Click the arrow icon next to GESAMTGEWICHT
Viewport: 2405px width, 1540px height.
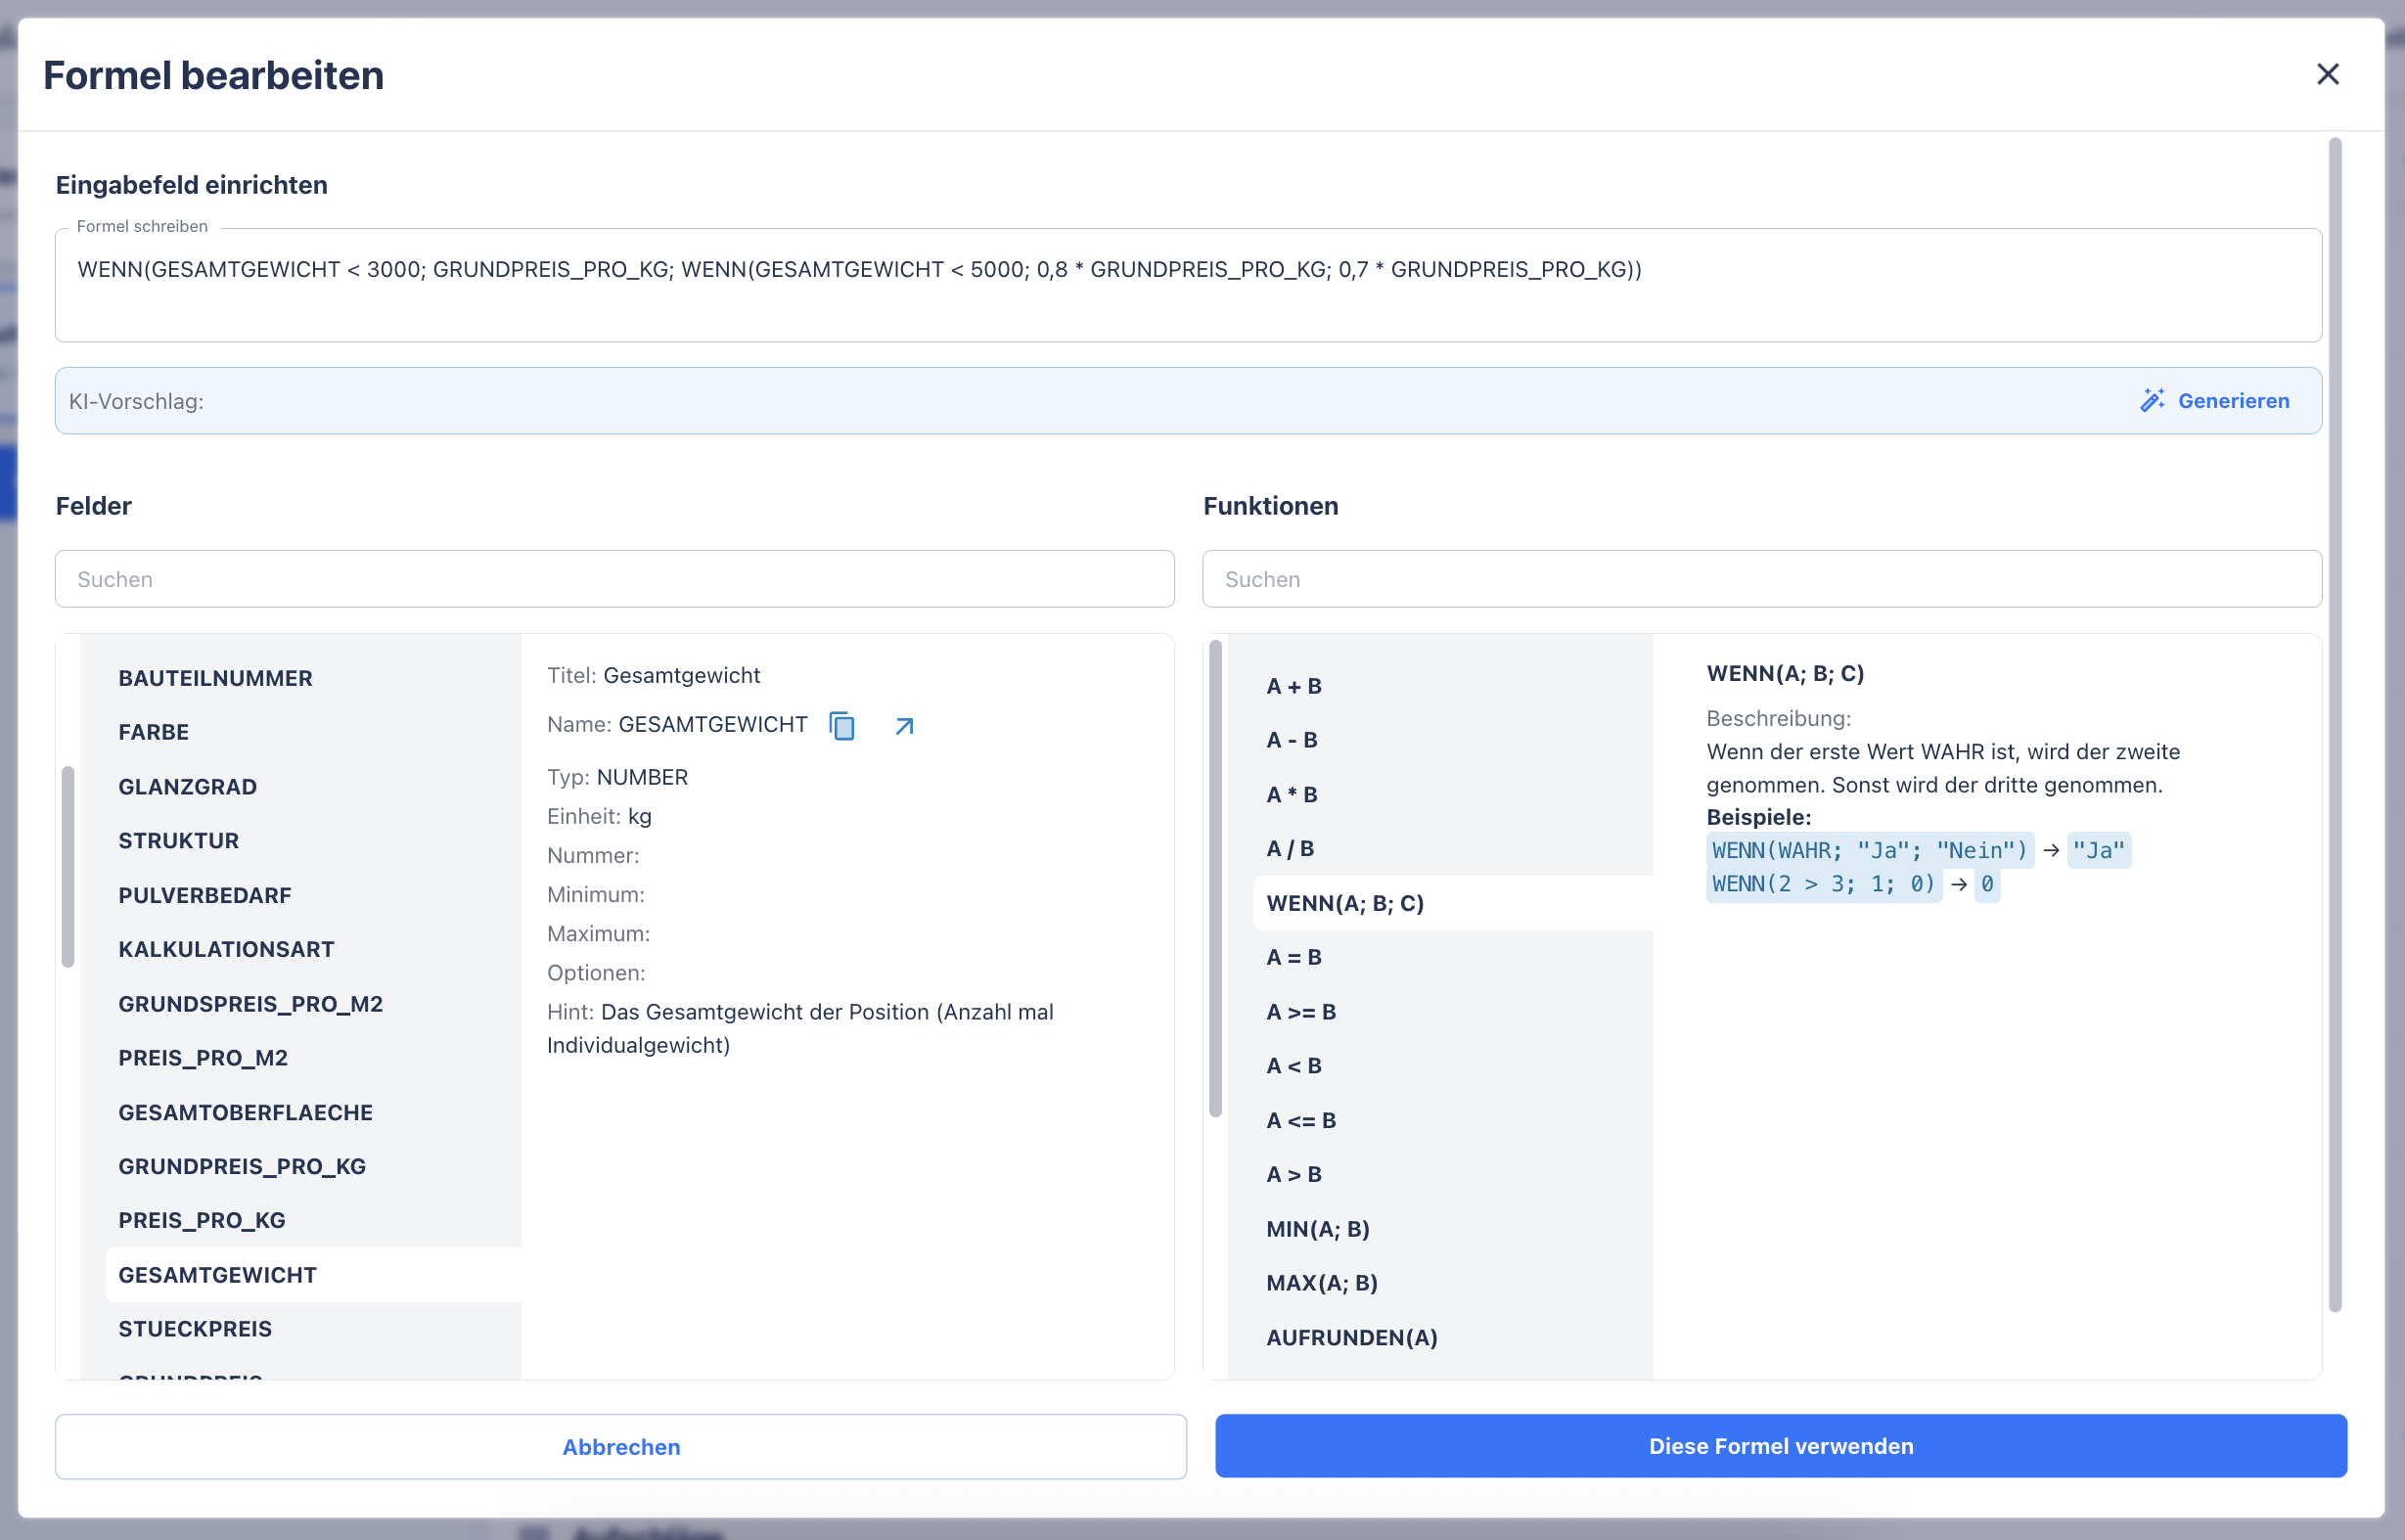904,726
